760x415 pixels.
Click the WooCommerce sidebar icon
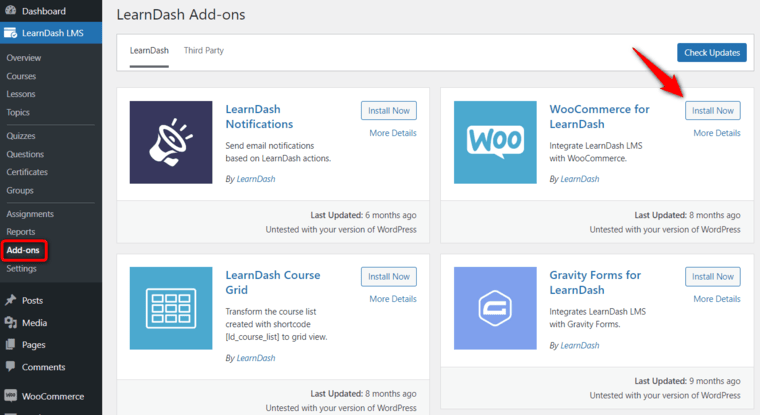[10, 396]
